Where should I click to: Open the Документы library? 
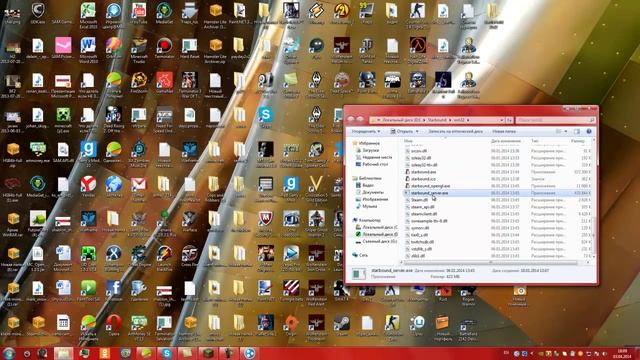click(370, 192)
